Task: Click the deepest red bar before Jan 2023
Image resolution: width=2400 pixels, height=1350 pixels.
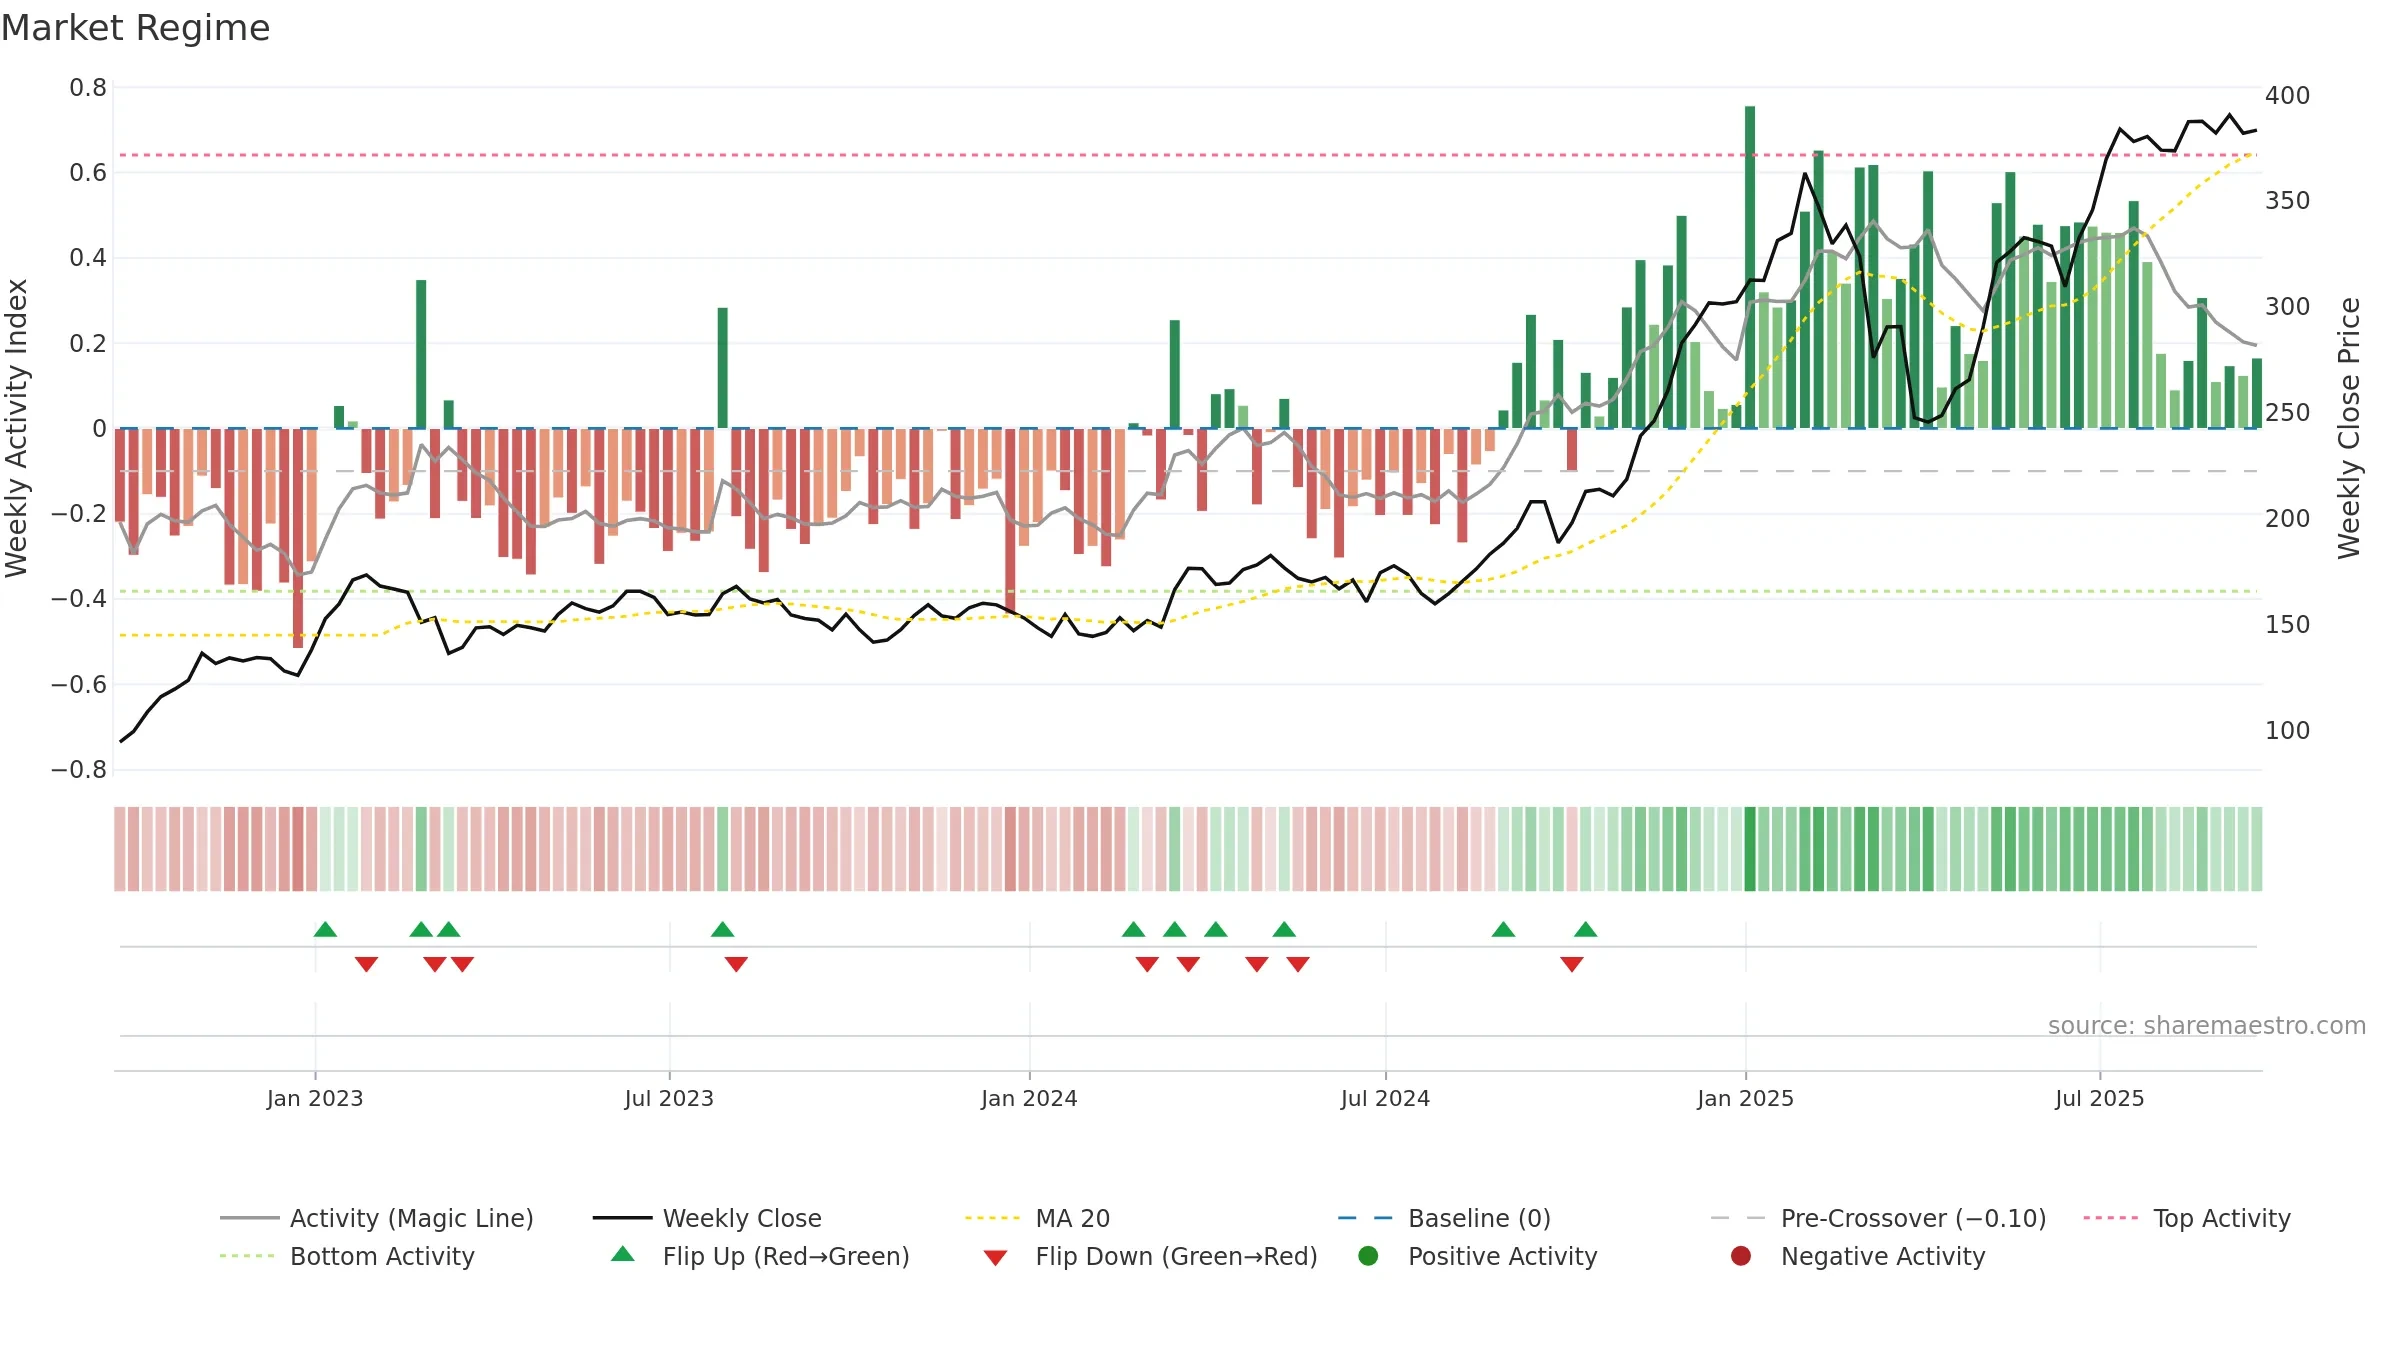Action: pyautogui.click(x=298, y=538)
